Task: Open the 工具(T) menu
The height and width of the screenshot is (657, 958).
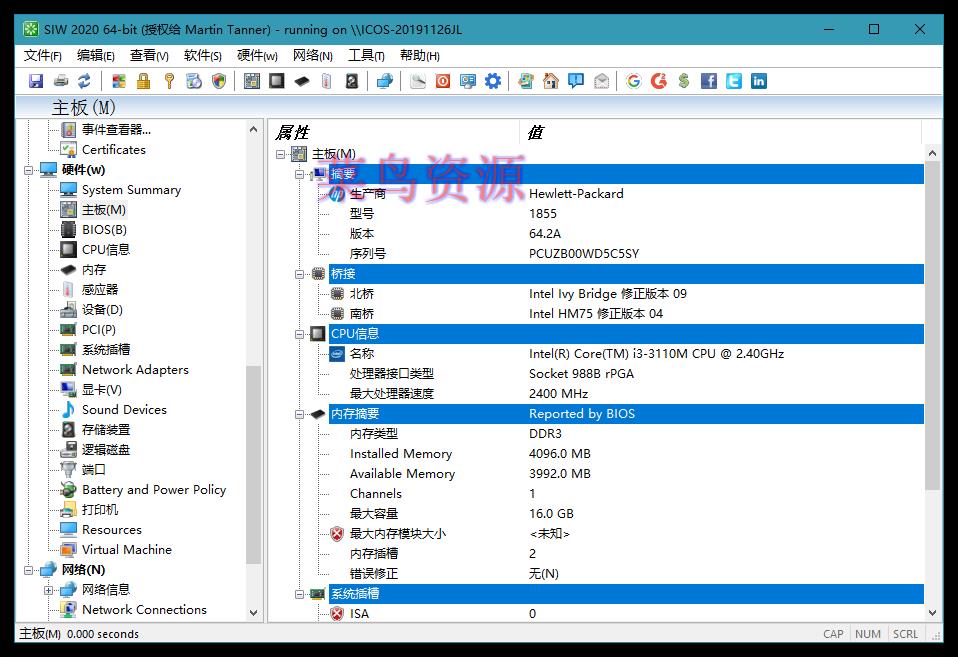Action: [365, 55]
